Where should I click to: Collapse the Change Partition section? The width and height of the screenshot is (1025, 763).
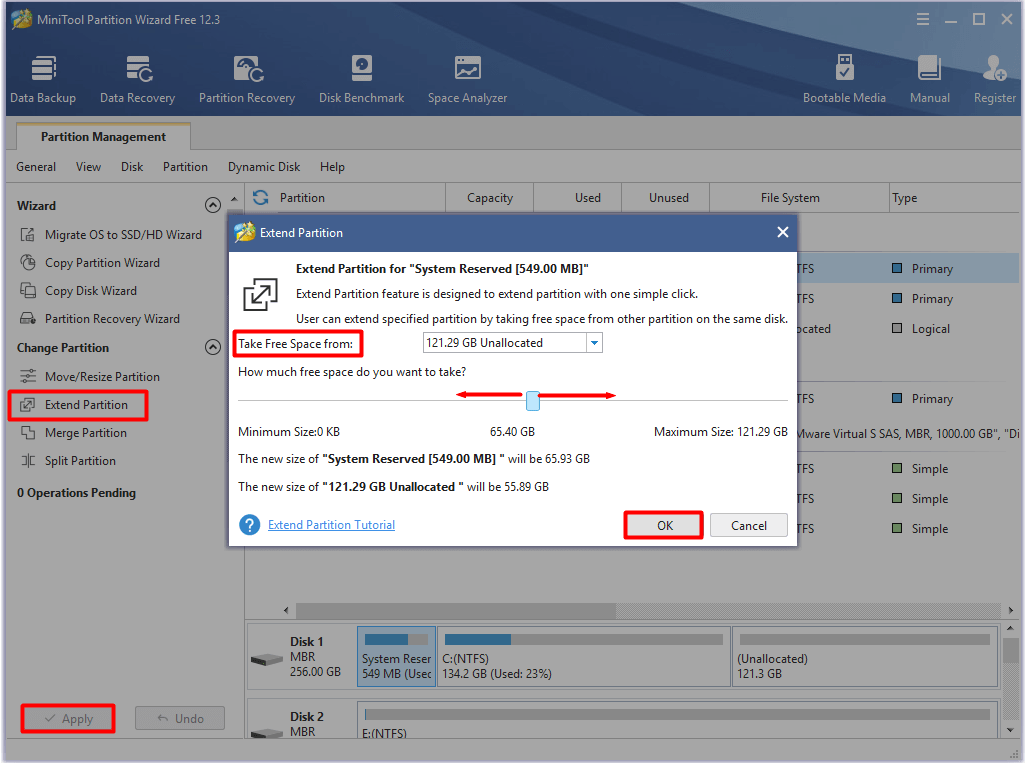[212, 347]
